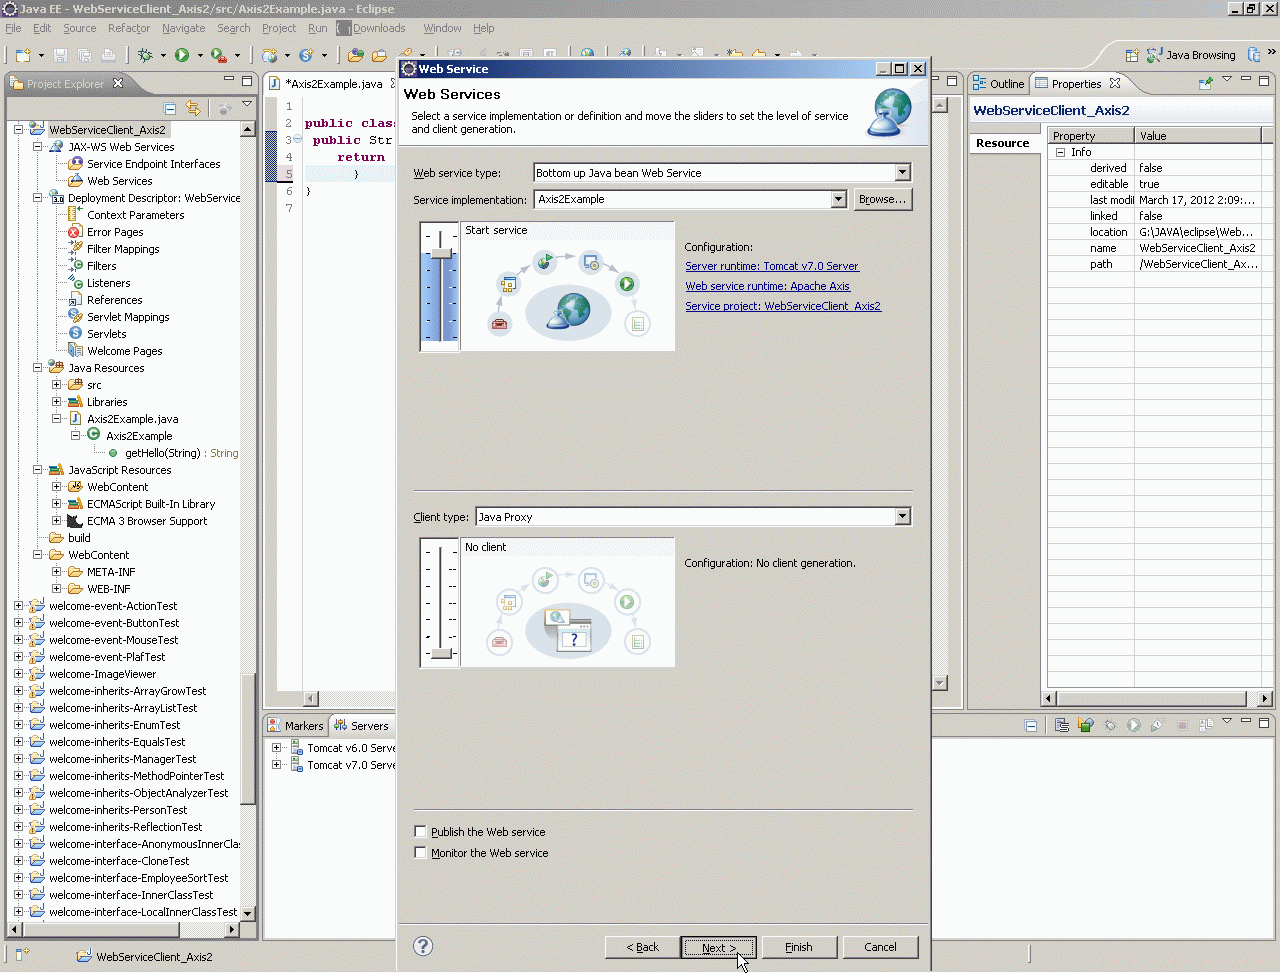Viewport: 1280px width, 973px height.
Task: Click the Pin to selection icon in Properties
Action: 1205,82
